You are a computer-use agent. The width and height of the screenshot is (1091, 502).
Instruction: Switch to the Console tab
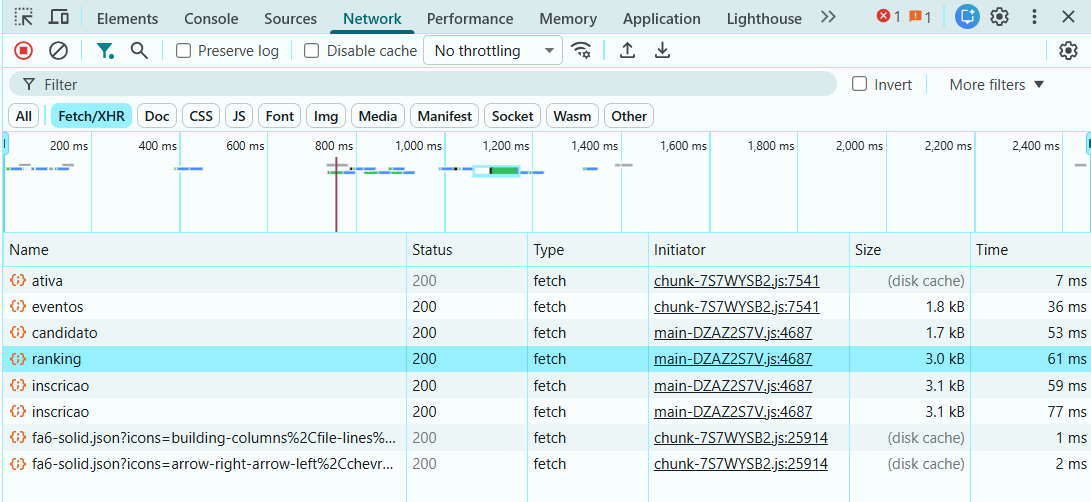pyautogui.click(x=211, y=19)
